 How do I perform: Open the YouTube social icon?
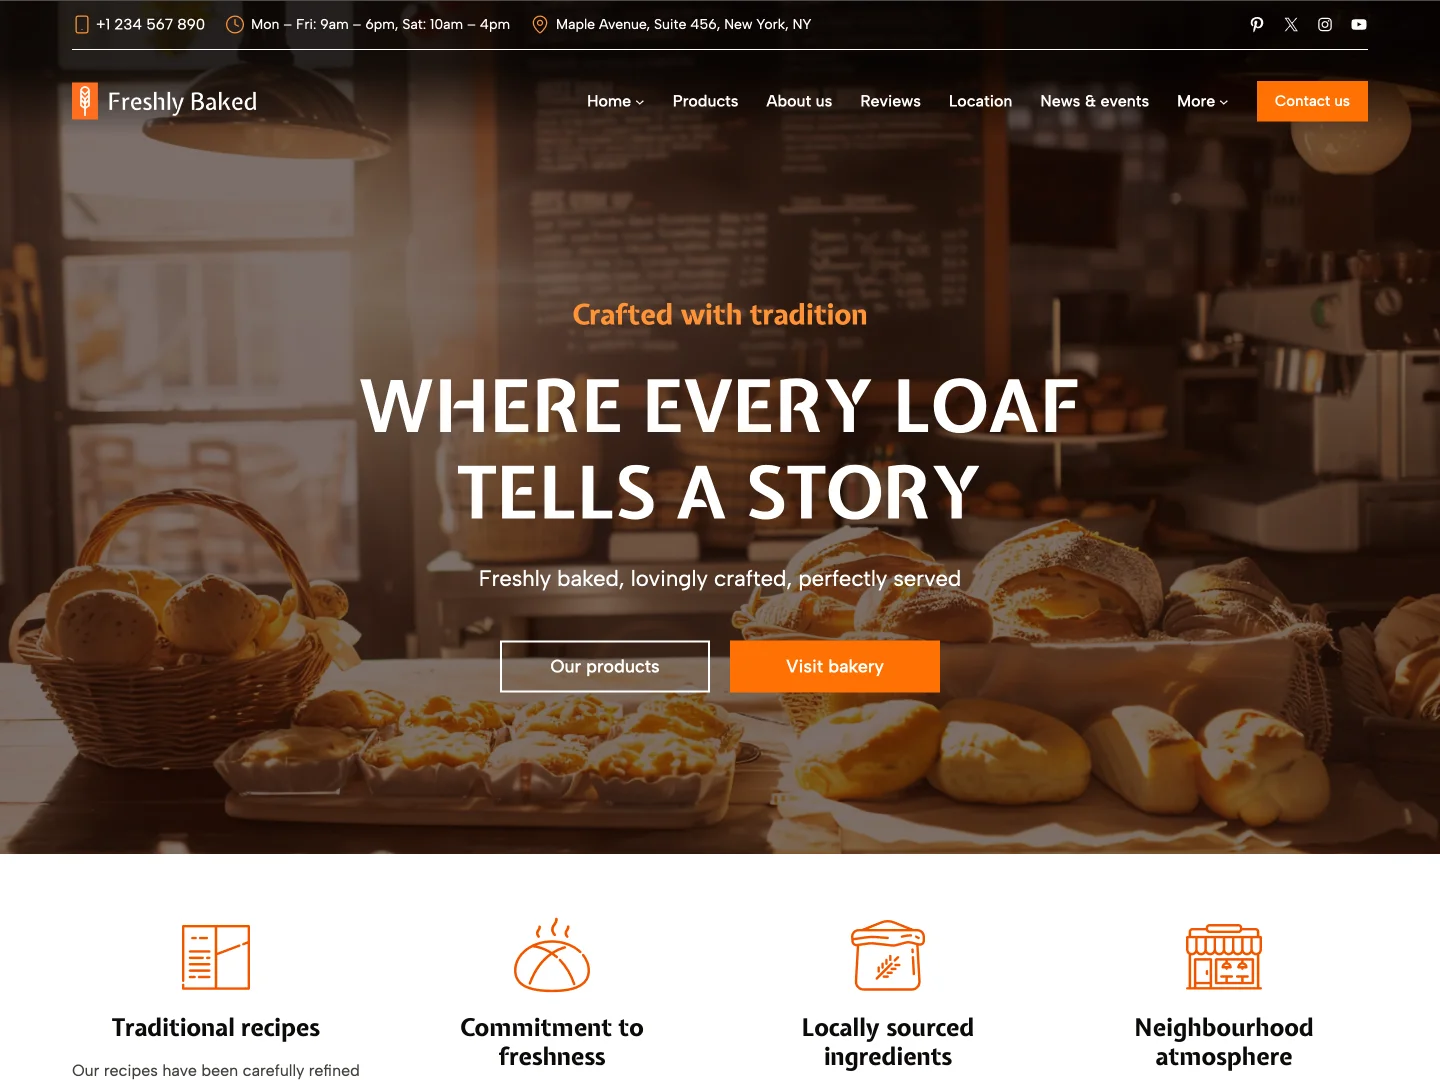(1359, 24)
